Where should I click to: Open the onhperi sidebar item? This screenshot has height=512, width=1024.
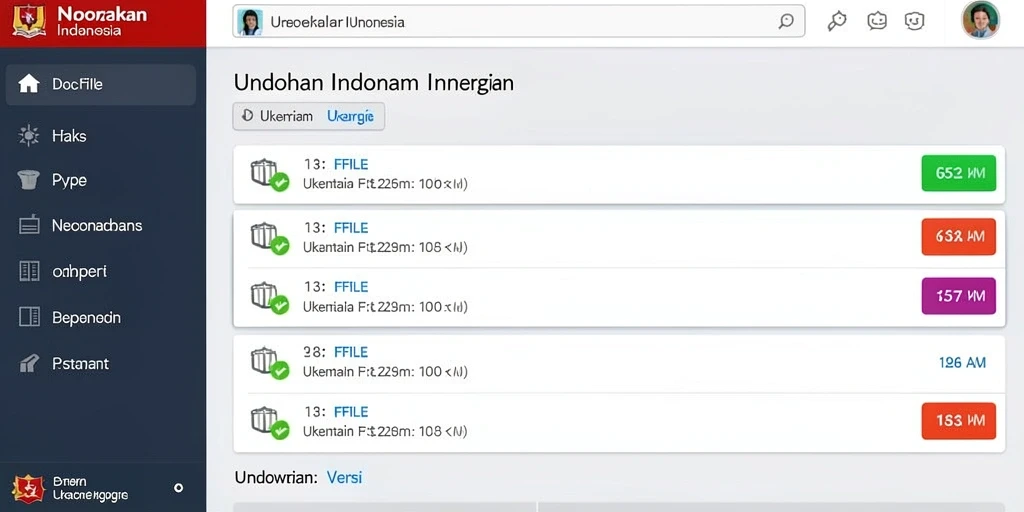79,272
